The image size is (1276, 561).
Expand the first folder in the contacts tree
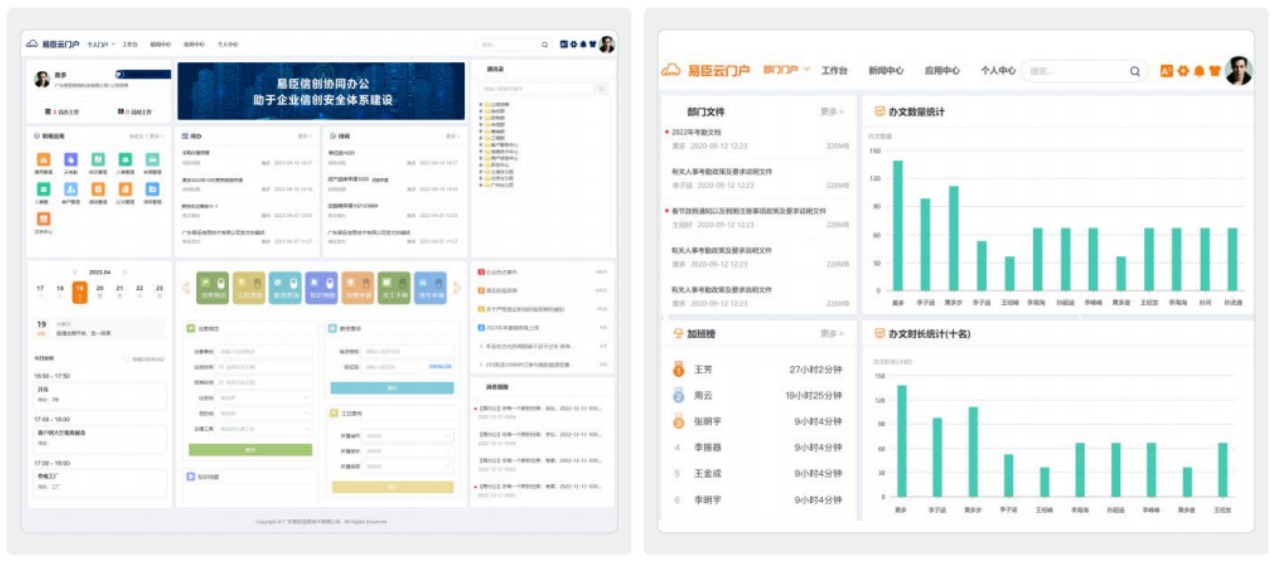pos(482,104)
